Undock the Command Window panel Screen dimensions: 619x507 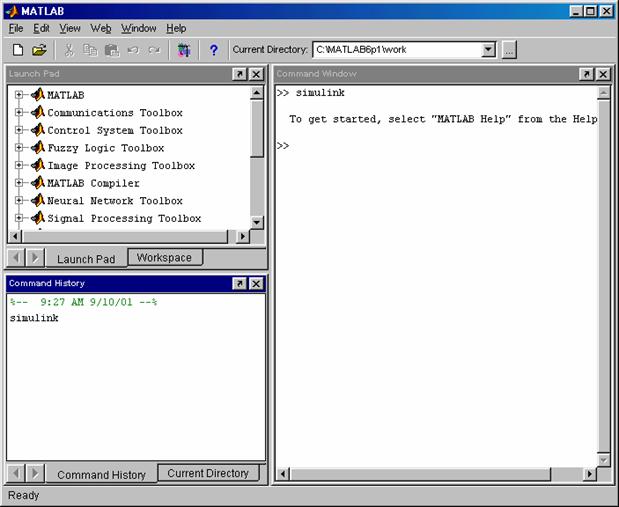point(588,74)
